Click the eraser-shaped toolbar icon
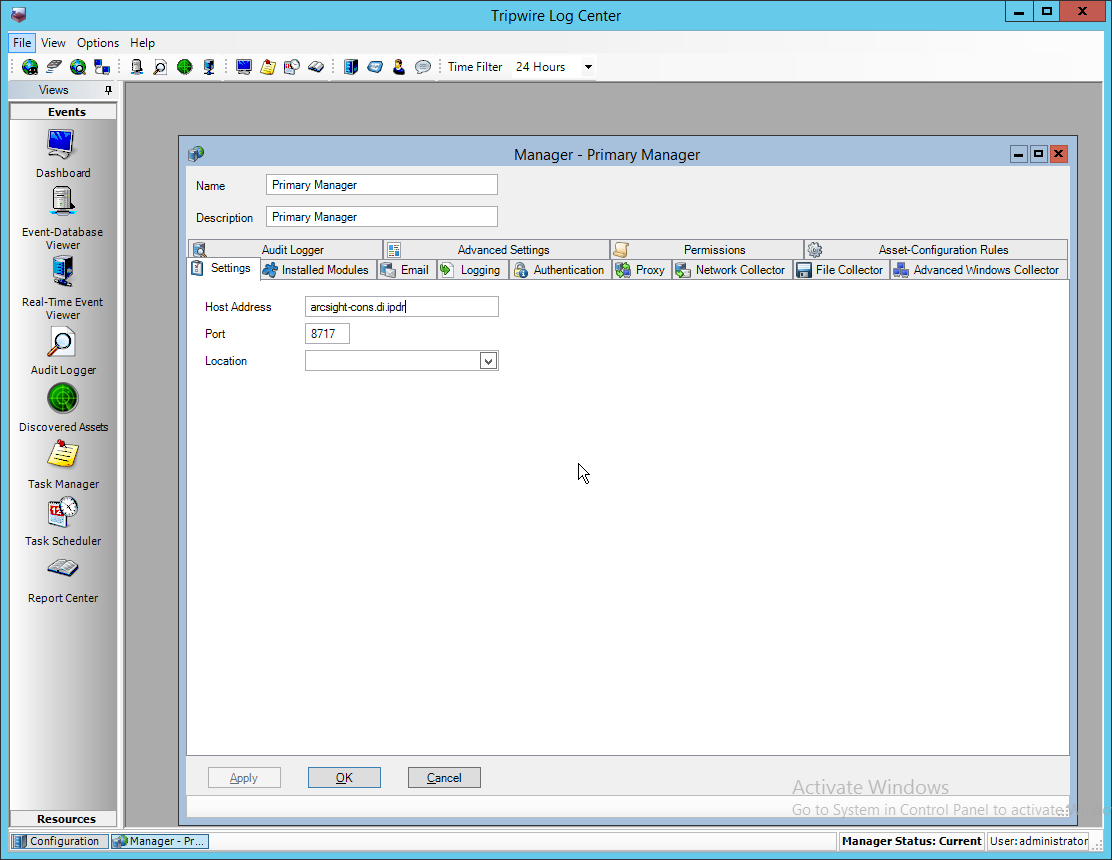This screenshot has height=860, width=1112. (x=54, y=67)
